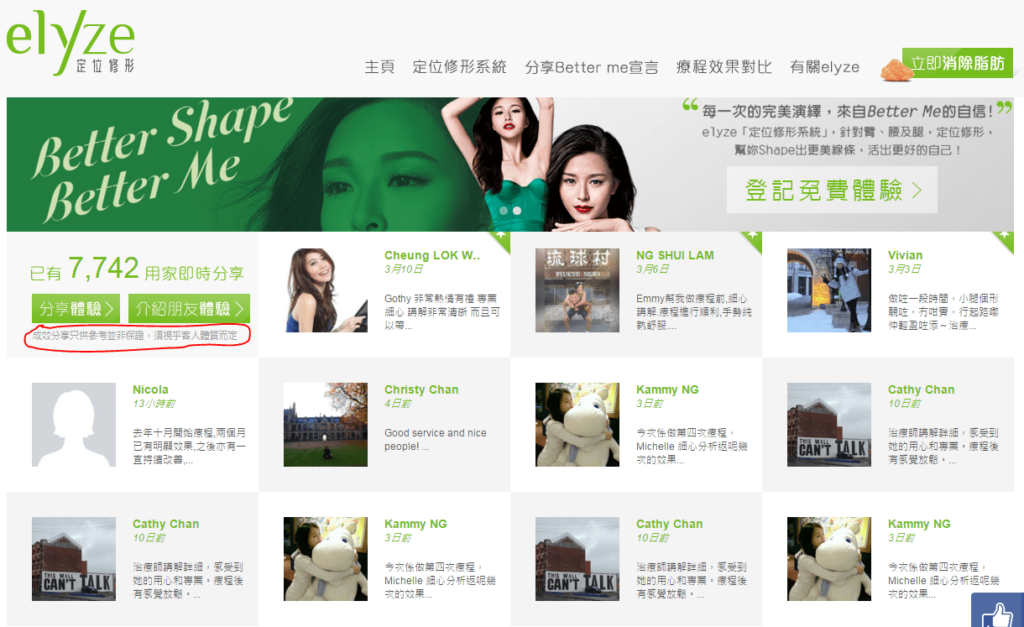Screen dimensions: 1024x627
Task: Select the 有關elyze menu item
Action: [x=824, y=67]
